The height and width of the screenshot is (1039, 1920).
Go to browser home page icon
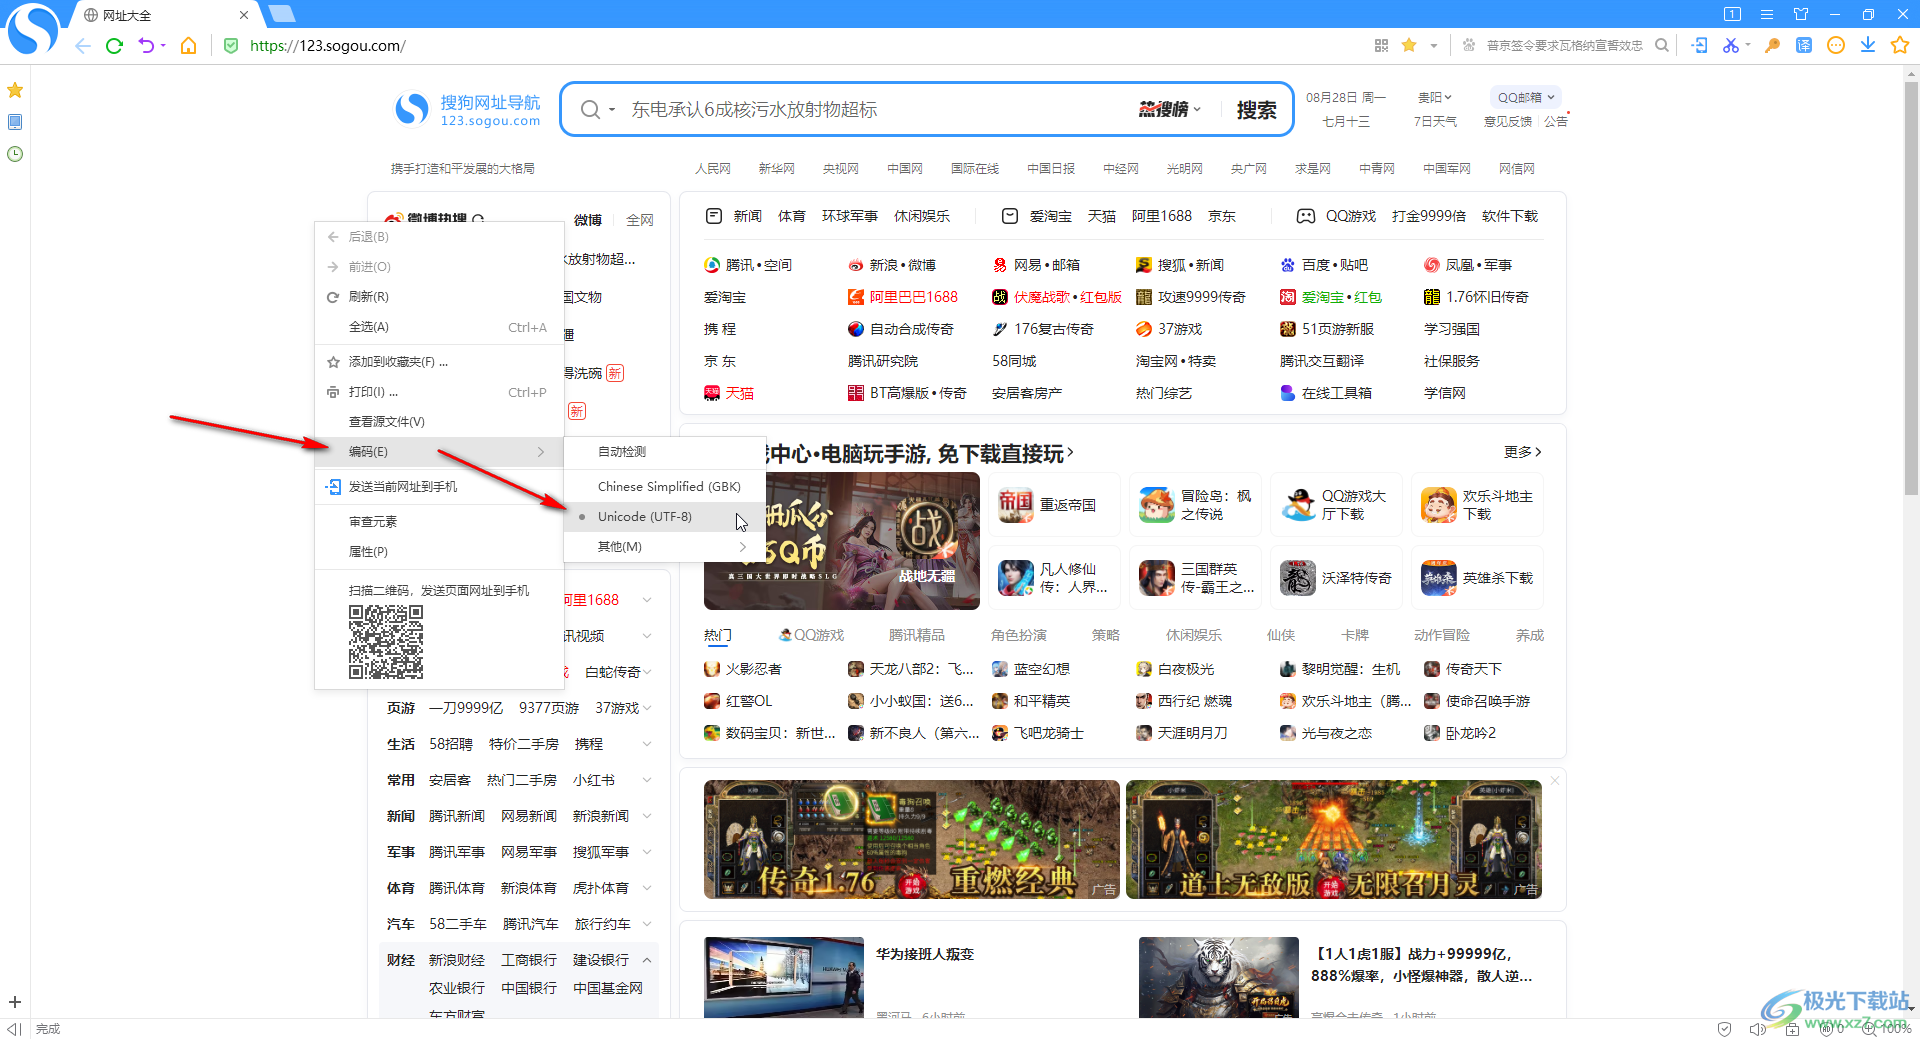click(188, 46)
